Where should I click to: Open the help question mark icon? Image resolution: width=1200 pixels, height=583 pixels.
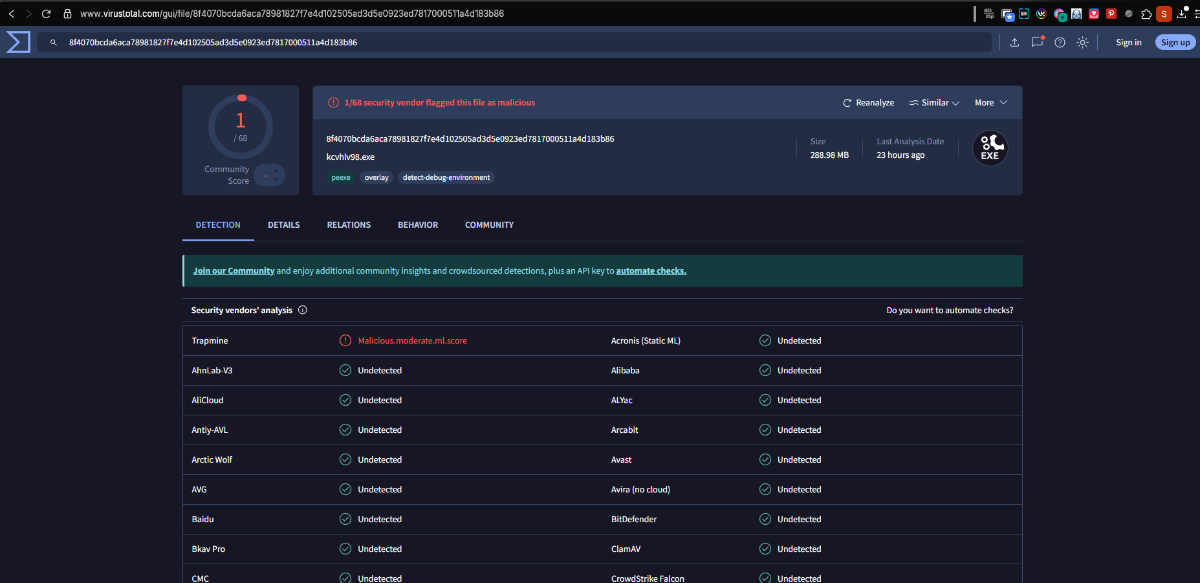(1059, 42)
